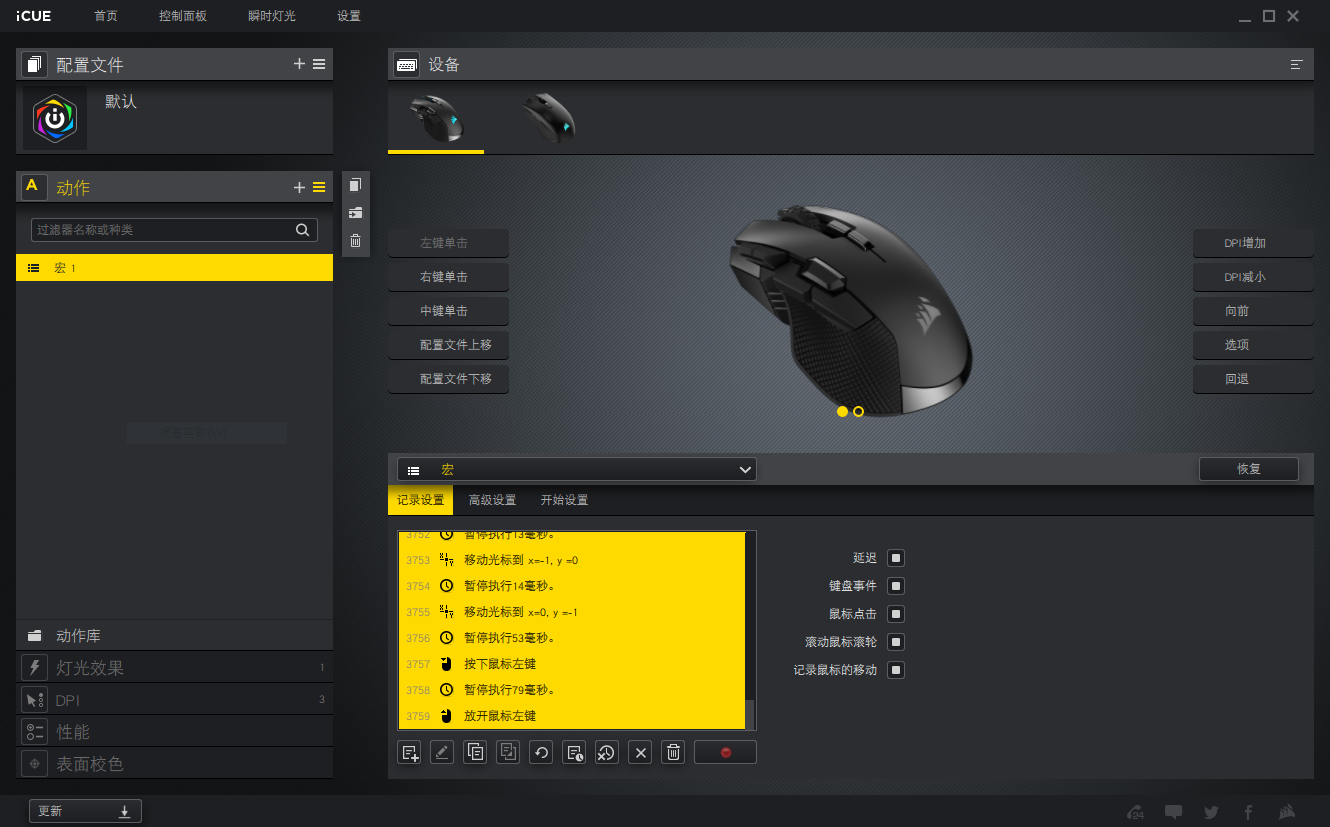
Task: Click the trash icon beside 动作 panel
Action: (x=355, y=241)
